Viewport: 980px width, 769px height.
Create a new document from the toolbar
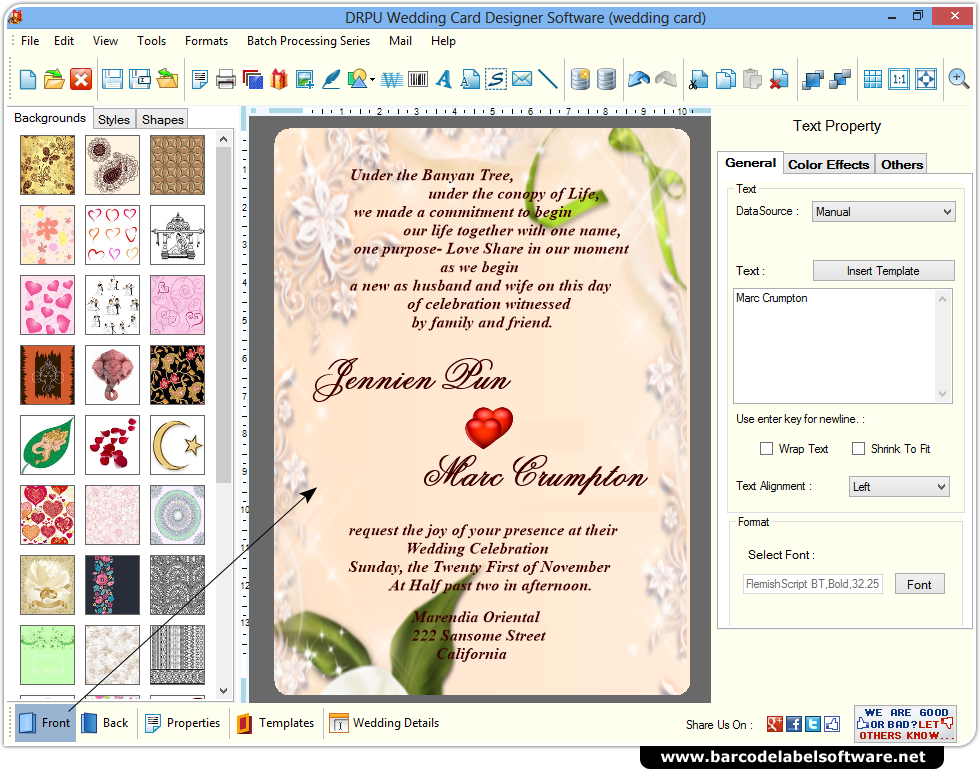[28, 79]
